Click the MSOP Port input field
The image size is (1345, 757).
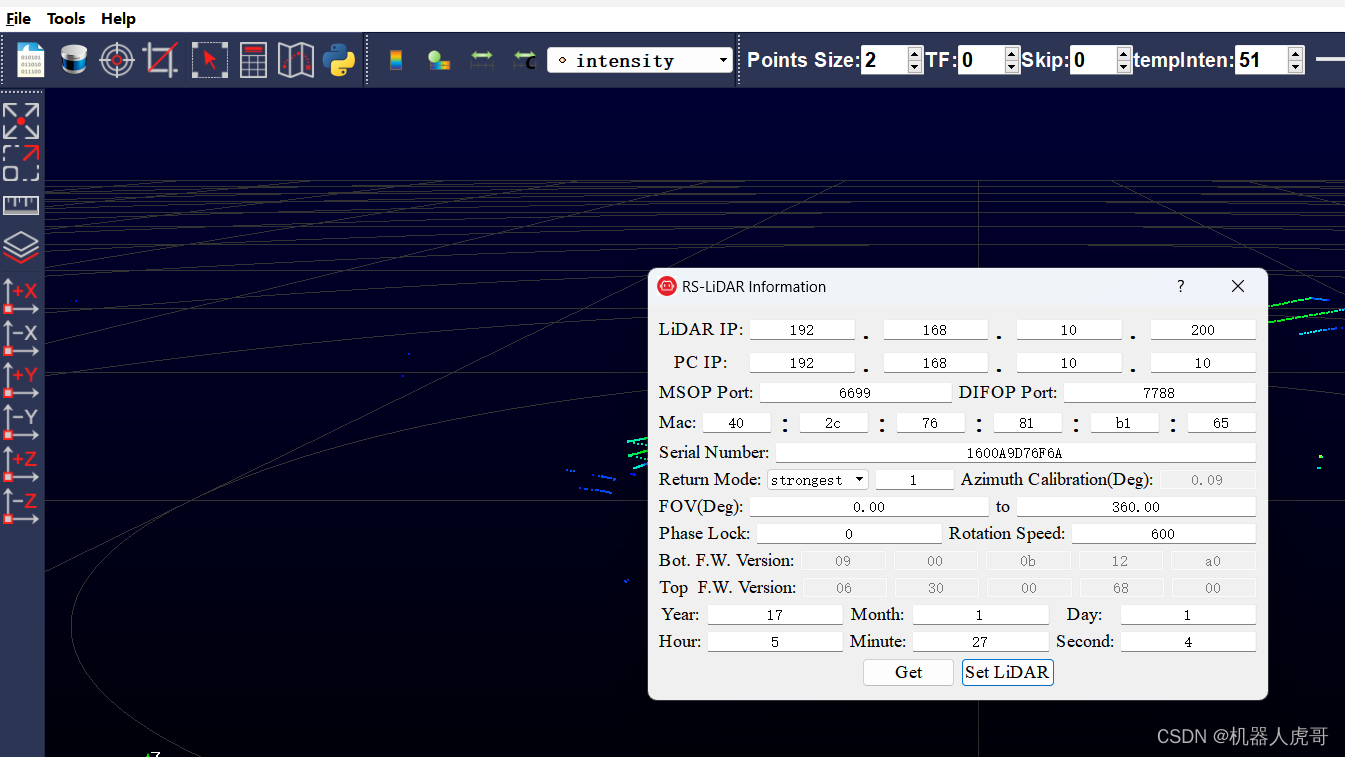coord(855,393)
